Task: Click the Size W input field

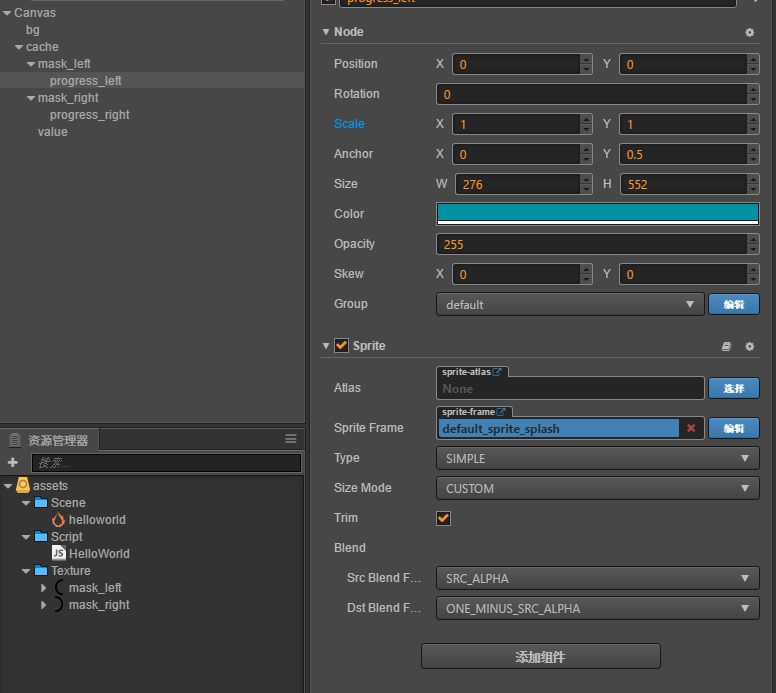Action: (517, 184)
